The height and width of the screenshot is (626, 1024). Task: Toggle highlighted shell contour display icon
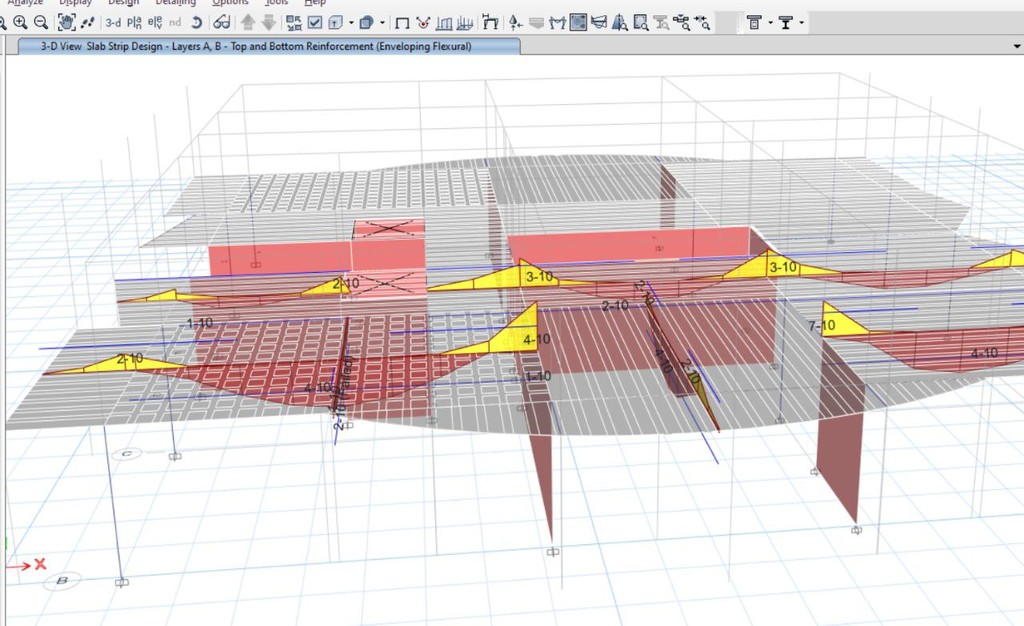point(578,23)
